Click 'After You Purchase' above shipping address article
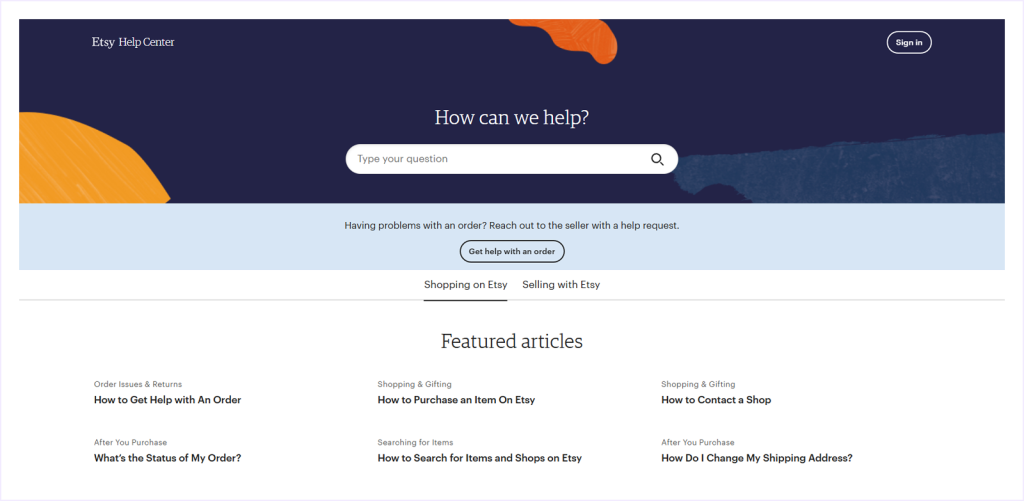 697,442
